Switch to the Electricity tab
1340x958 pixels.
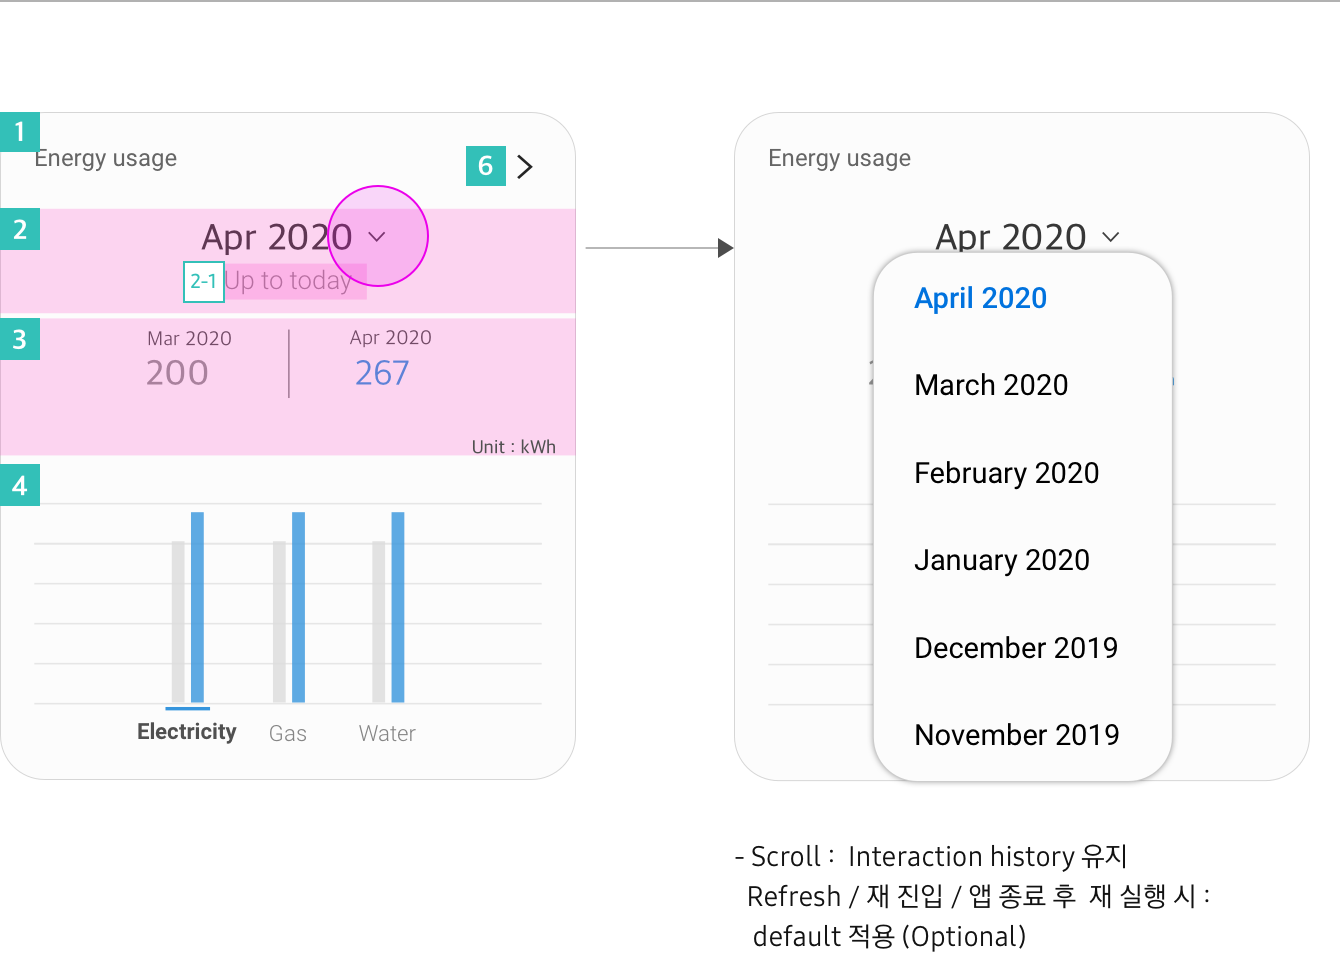pyautogui.click(x=187, y=732)
